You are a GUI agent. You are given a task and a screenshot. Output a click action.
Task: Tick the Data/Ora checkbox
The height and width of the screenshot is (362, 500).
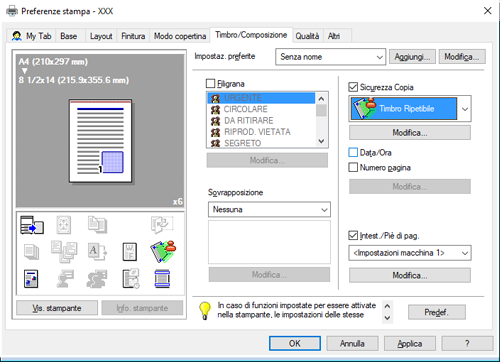353,153
